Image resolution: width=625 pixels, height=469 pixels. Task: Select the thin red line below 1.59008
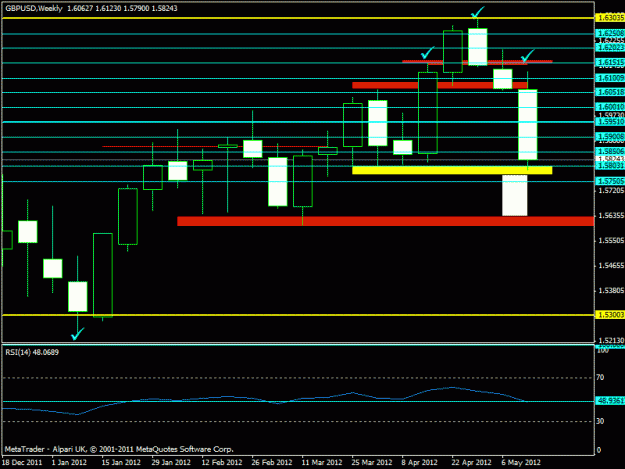[x=215, y=146]
